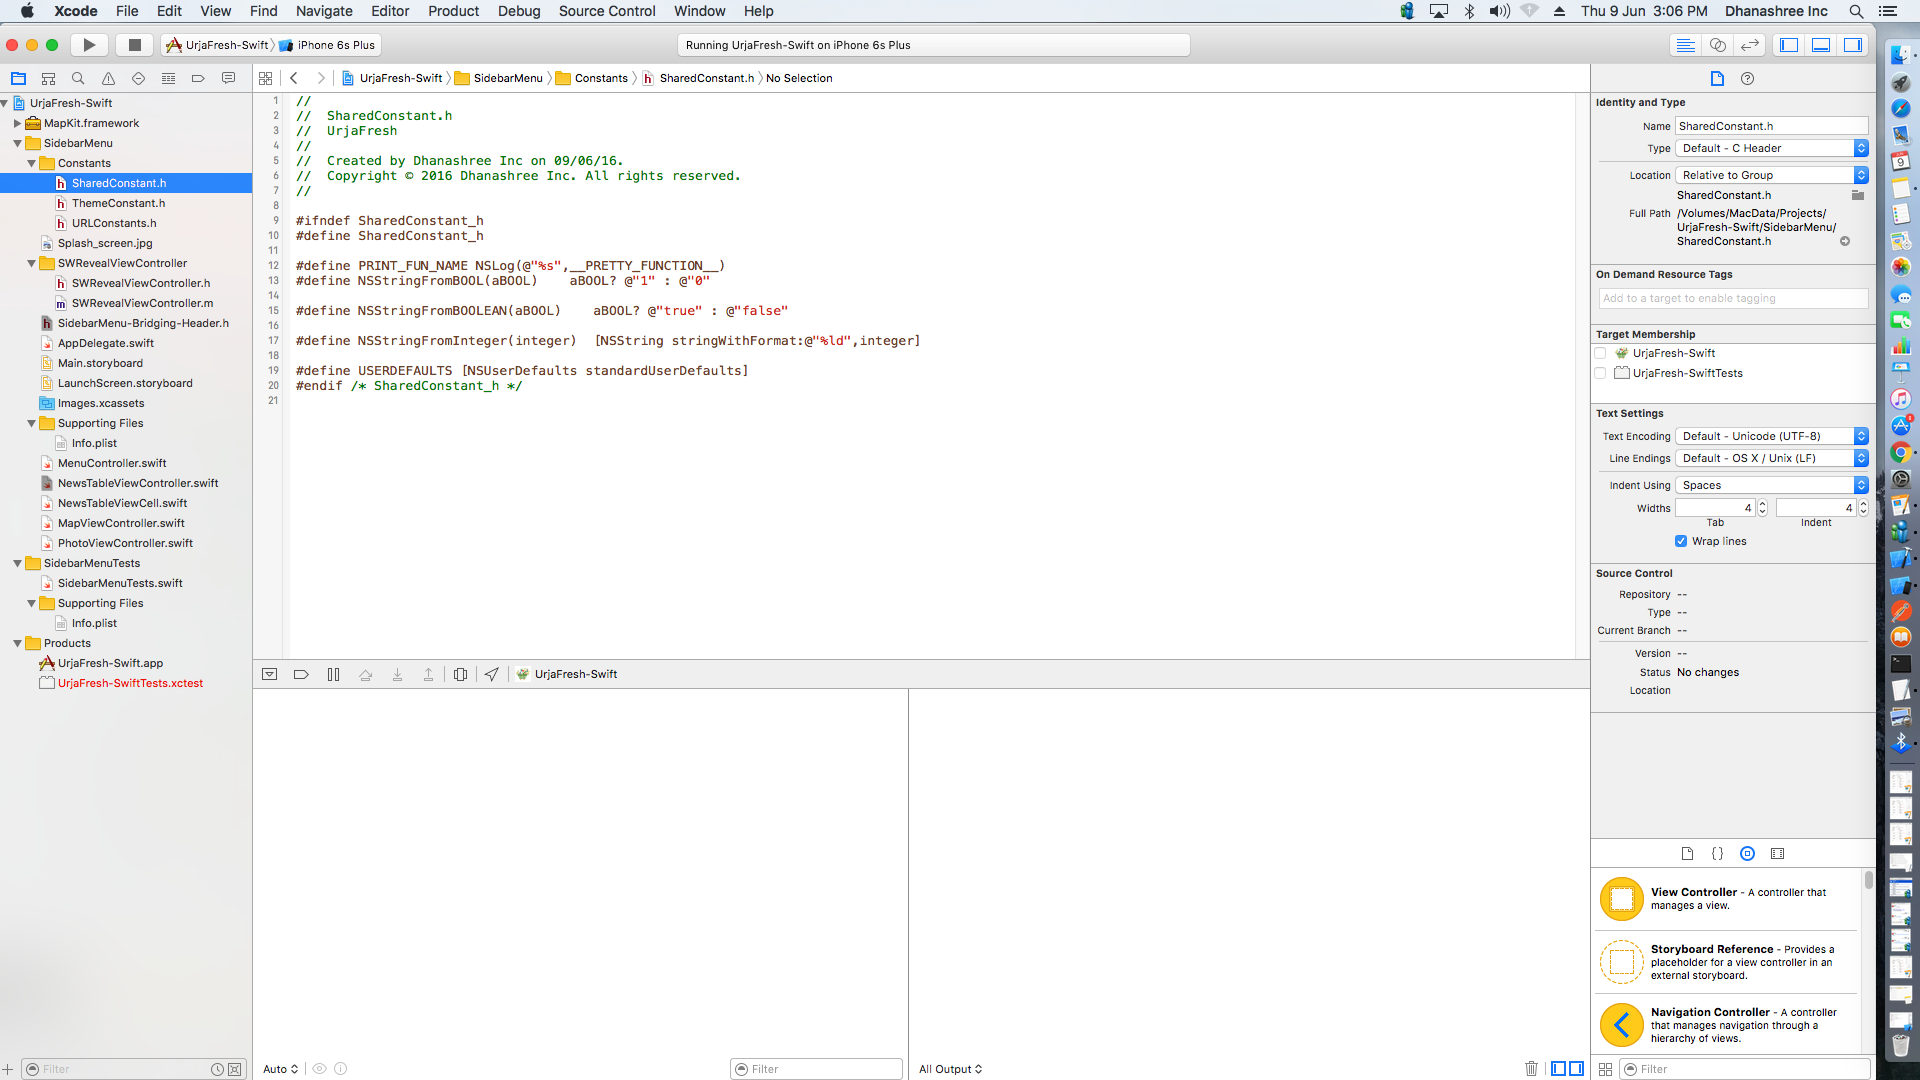Check UrjaFresh-Swift target membership
The height and width of the screenshot is (1080, 1920).
coord(1600,353)
